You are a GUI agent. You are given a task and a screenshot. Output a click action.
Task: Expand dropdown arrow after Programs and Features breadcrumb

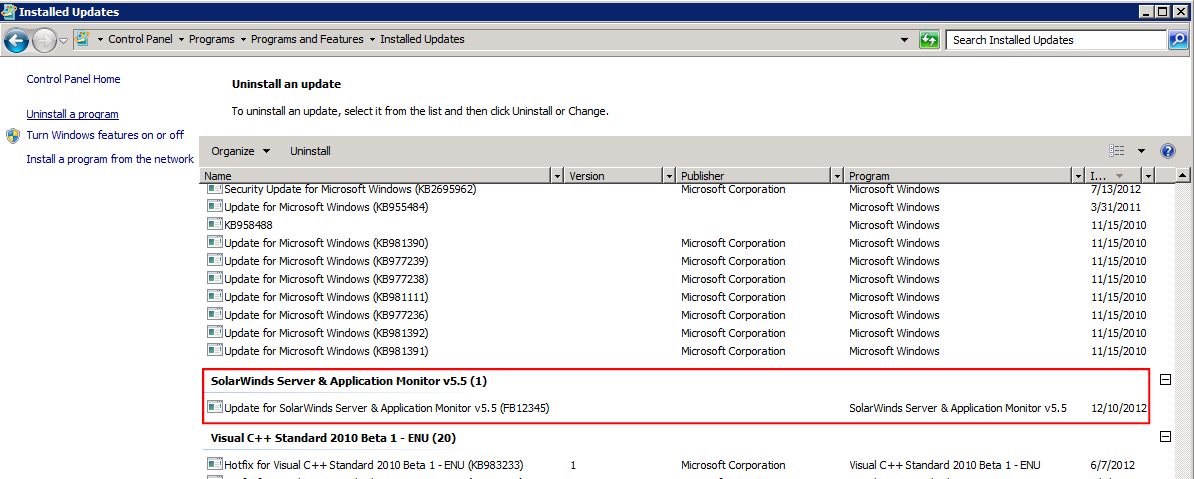(372, 39)
